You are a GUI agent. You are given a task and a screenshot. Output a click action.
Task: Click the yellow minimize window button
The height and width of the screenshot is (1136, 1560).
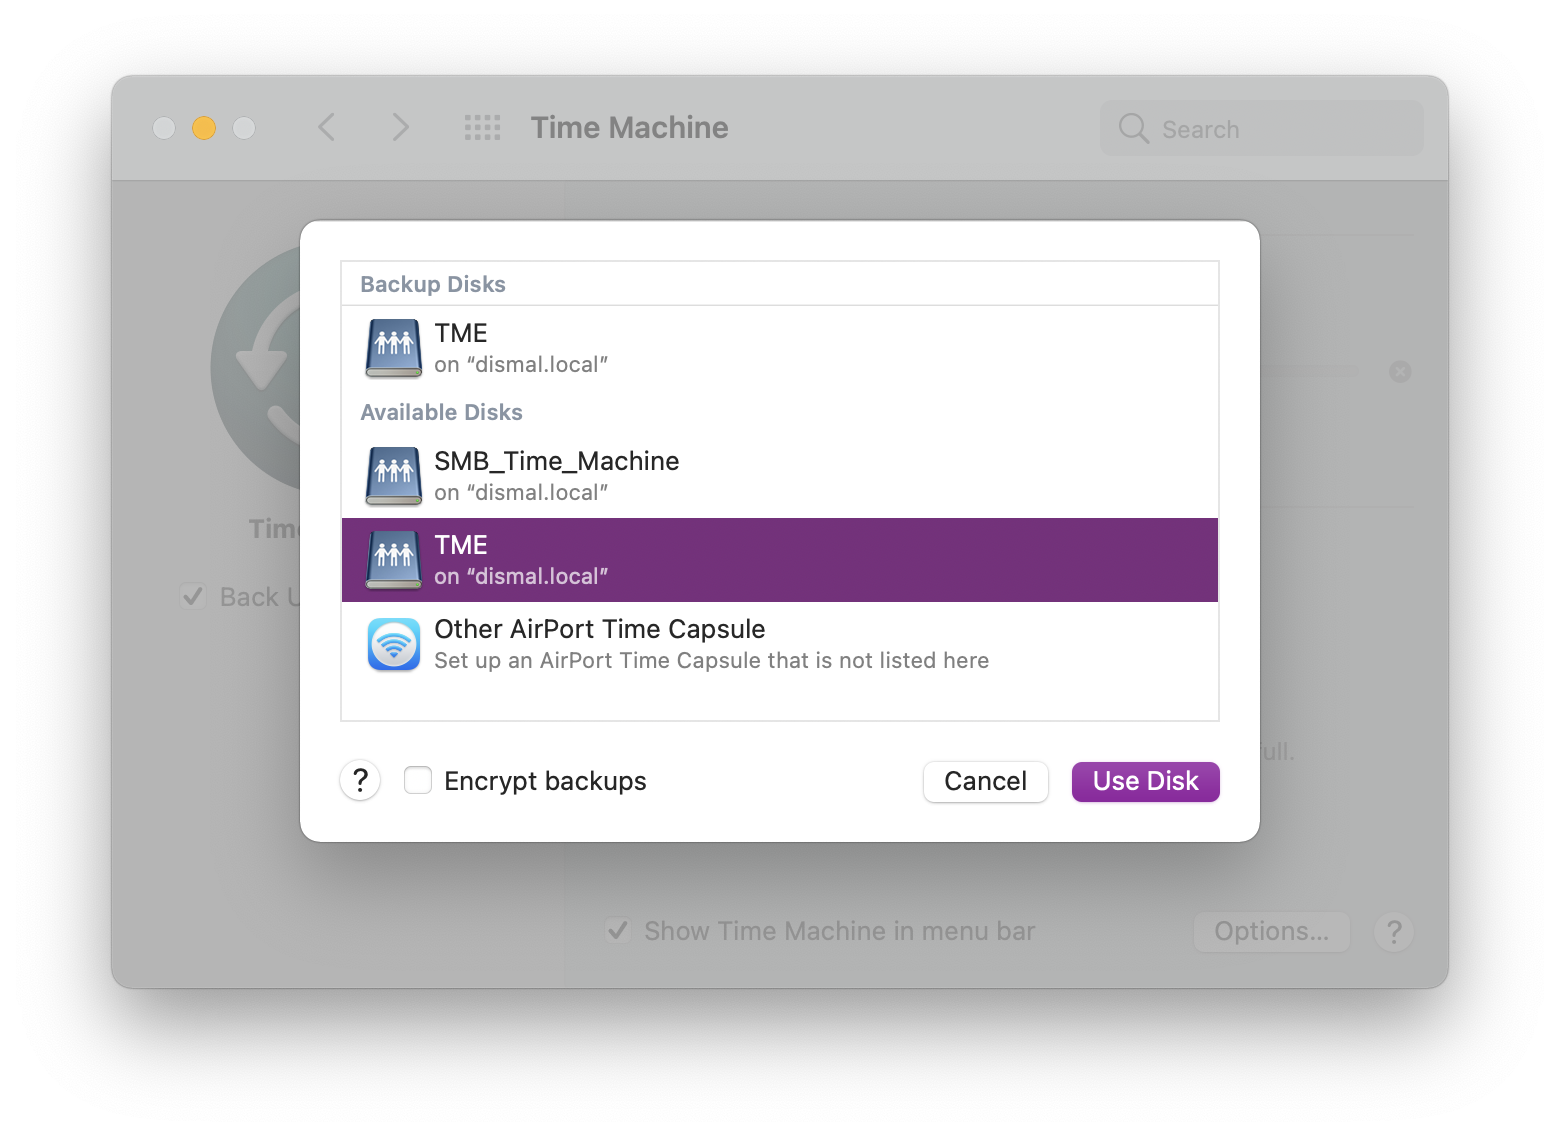pos(204,128)
